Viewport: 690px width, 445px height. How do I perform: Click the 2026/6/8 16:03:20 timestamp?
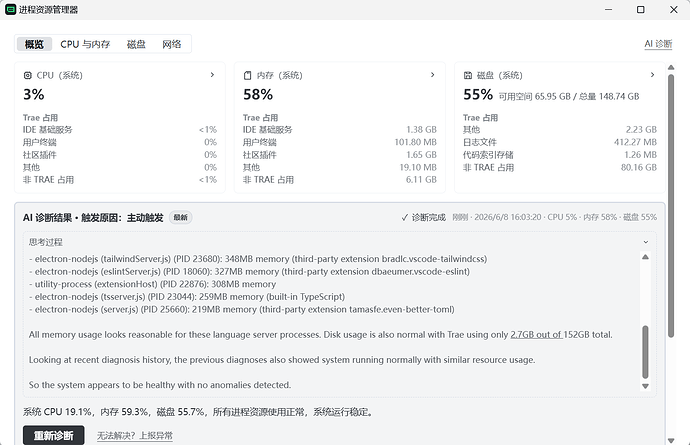pyautogui.click(x=508, y=217)
